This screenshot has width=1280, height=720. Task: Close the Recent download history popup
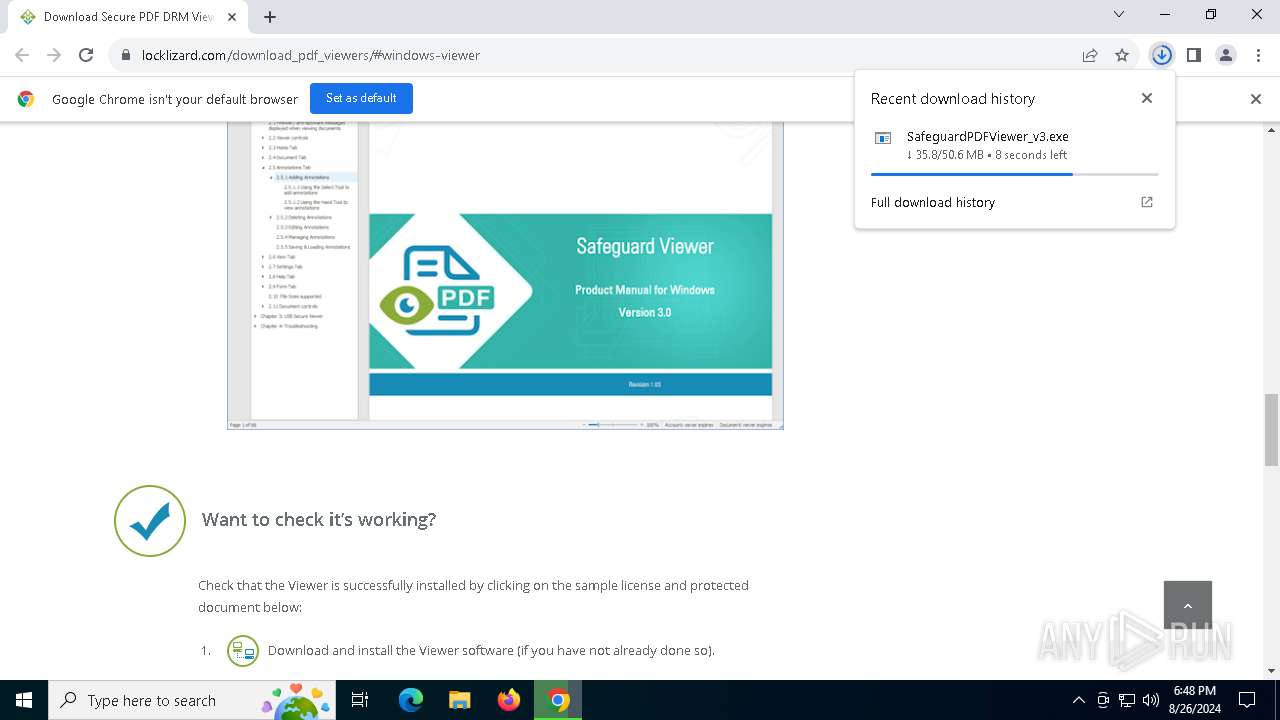(x=1147, y=98)
